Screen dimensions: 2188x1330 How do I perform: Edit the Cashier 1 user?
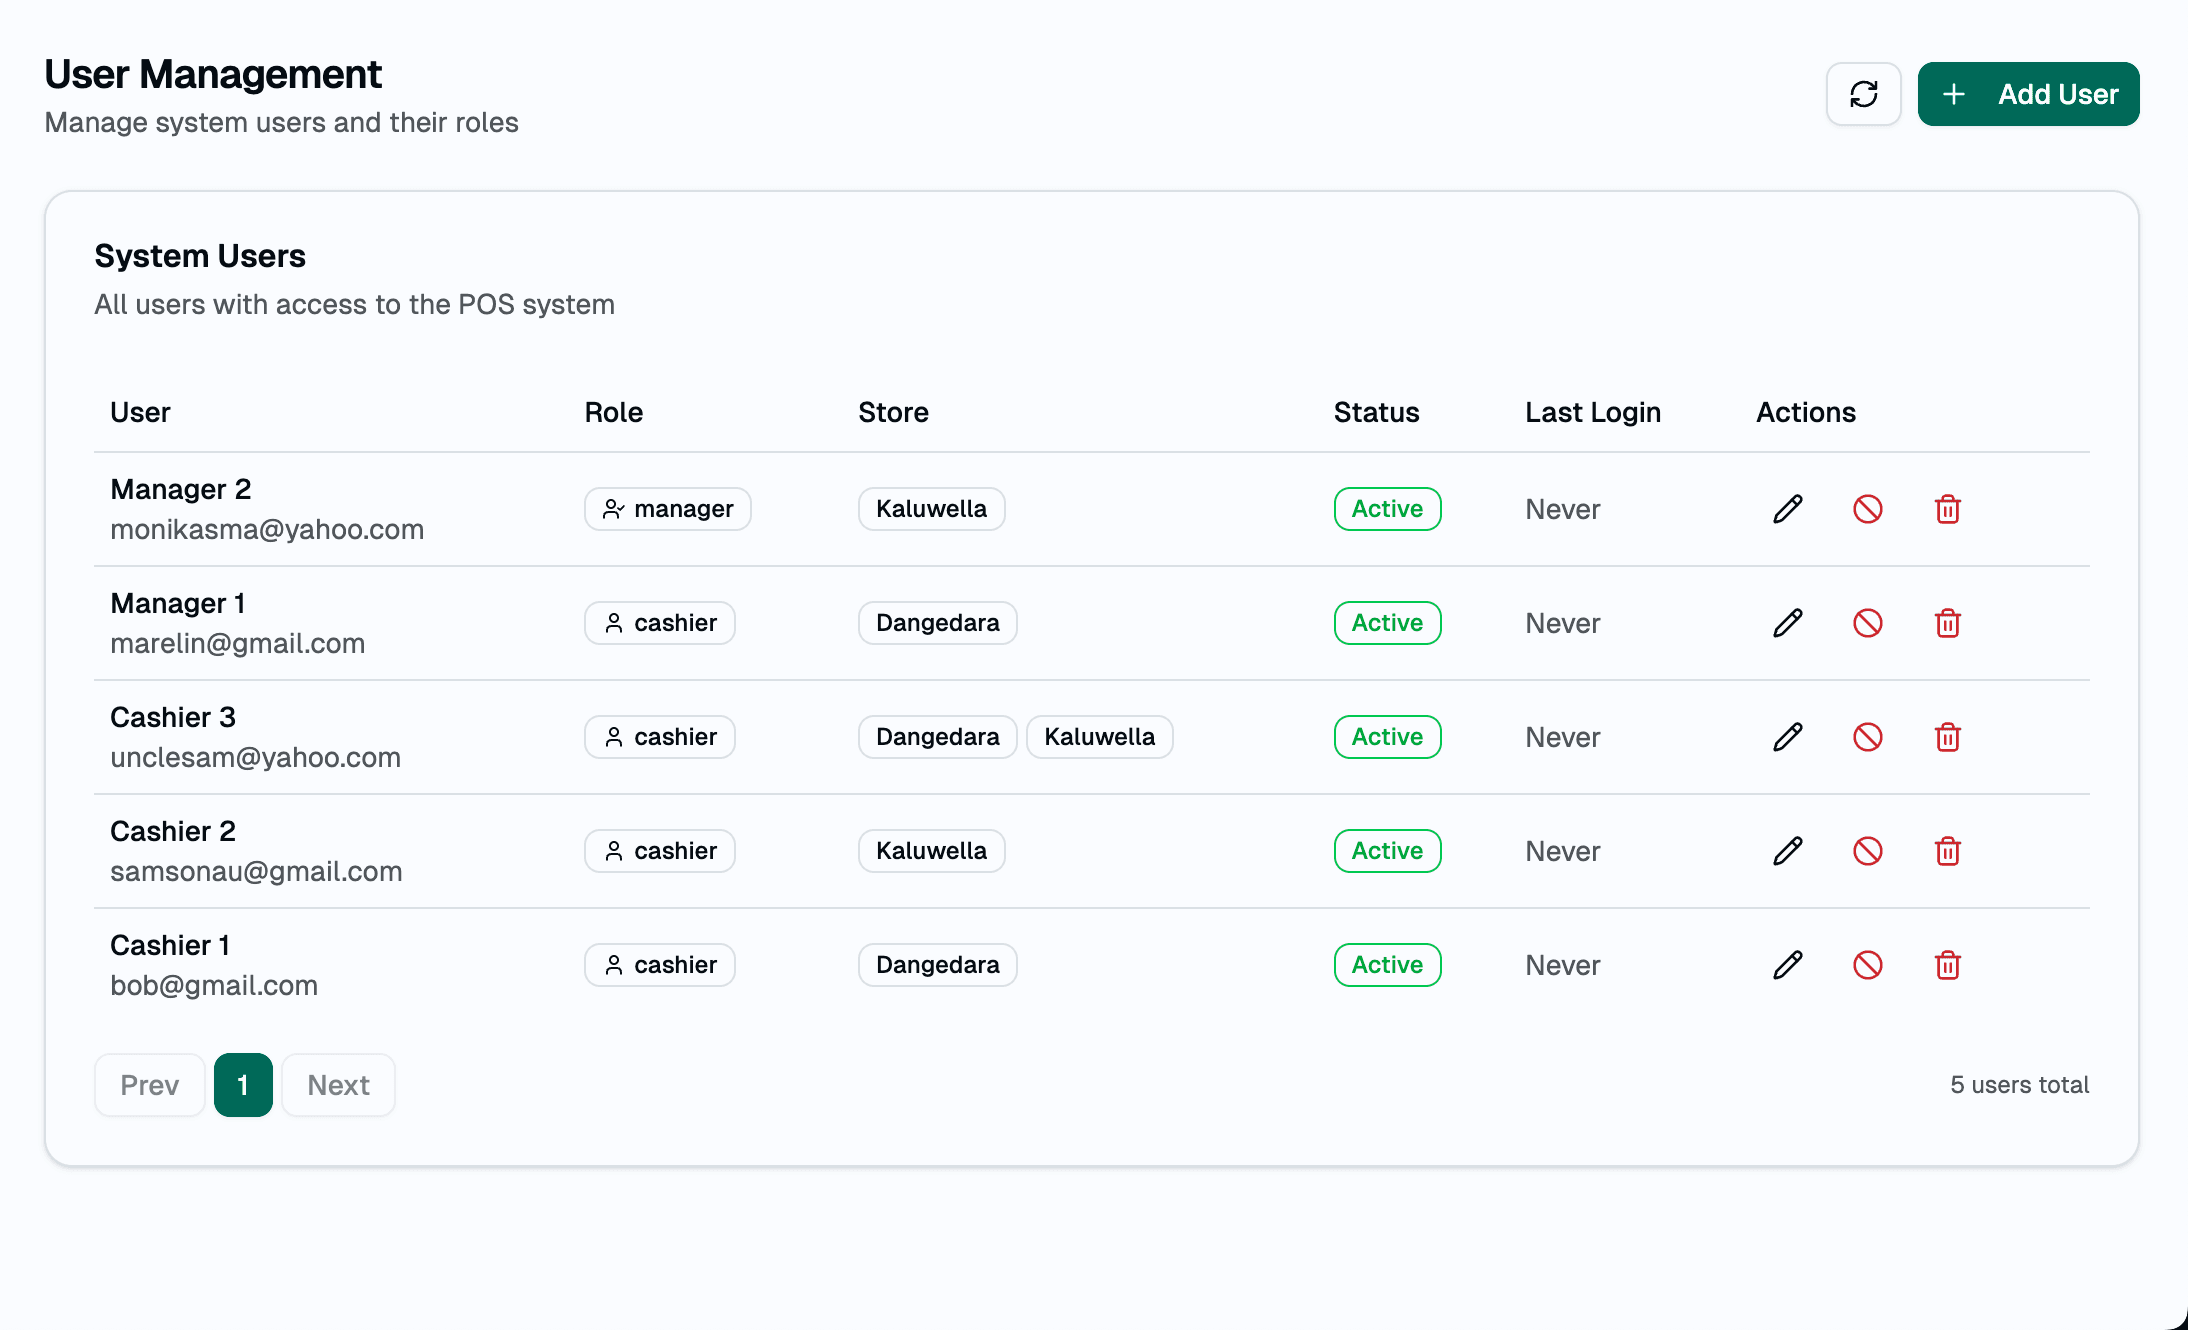tap(1787, 965)
